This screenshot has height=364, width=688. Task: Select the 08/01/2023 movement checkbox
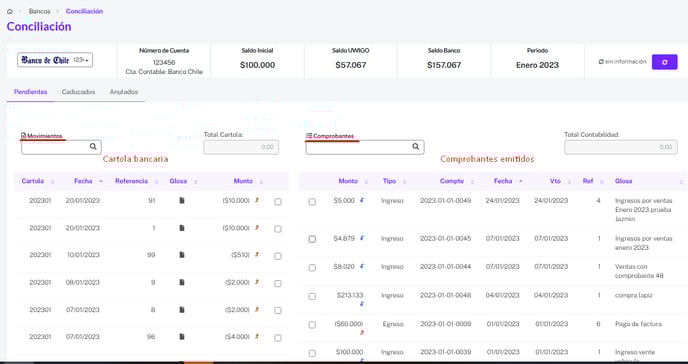[278, 284]
